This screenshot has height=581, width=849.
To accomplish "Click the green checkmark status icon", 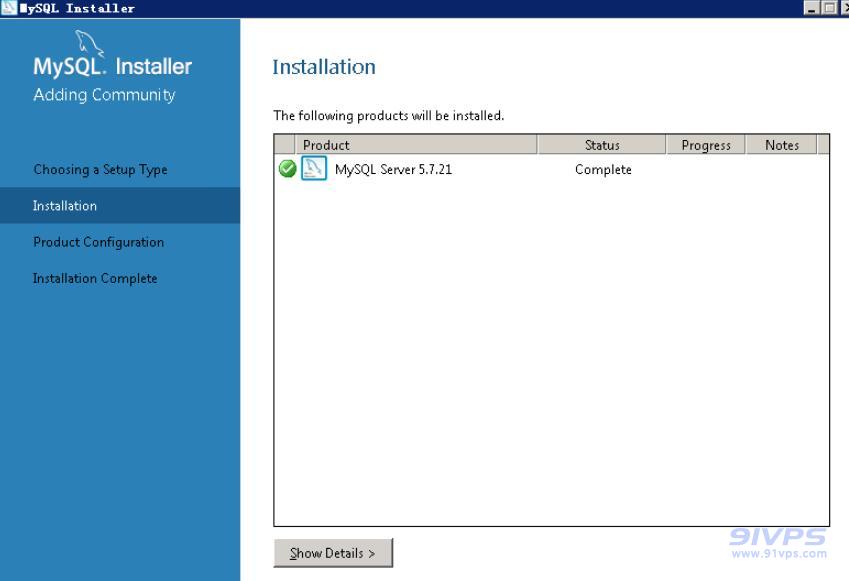I will coord(287,169).
